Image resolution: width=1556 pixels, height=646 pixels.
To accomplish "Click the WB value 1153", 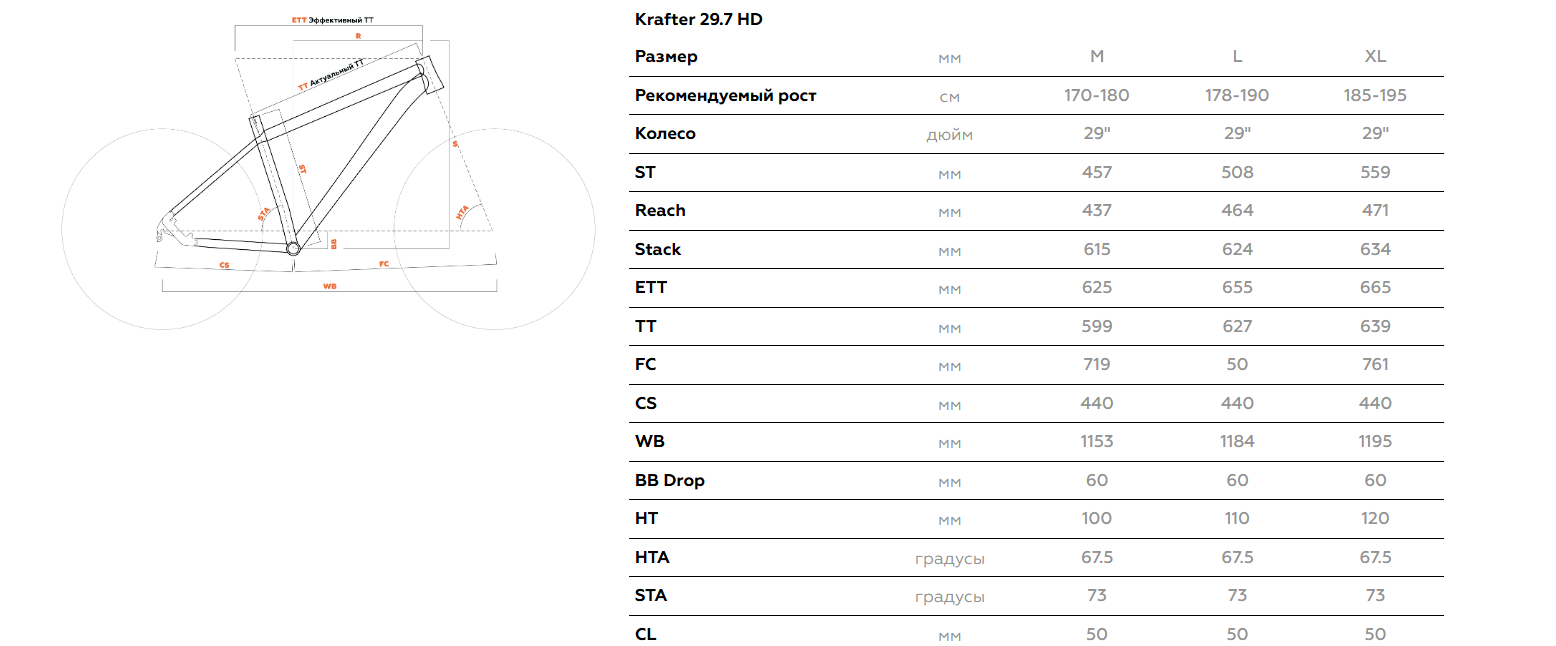I will coord(1097,442).
